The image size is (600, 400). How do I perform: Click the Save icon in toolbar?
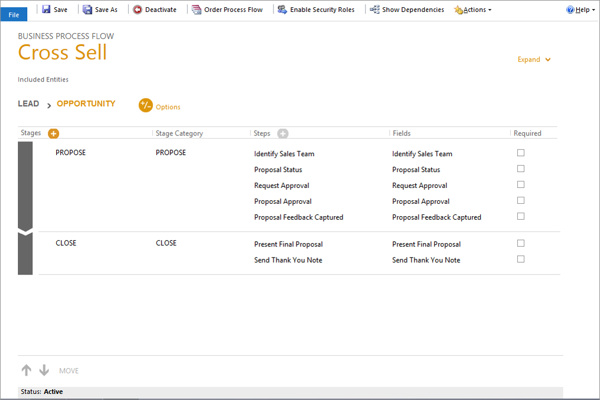[x=46, y=10]
